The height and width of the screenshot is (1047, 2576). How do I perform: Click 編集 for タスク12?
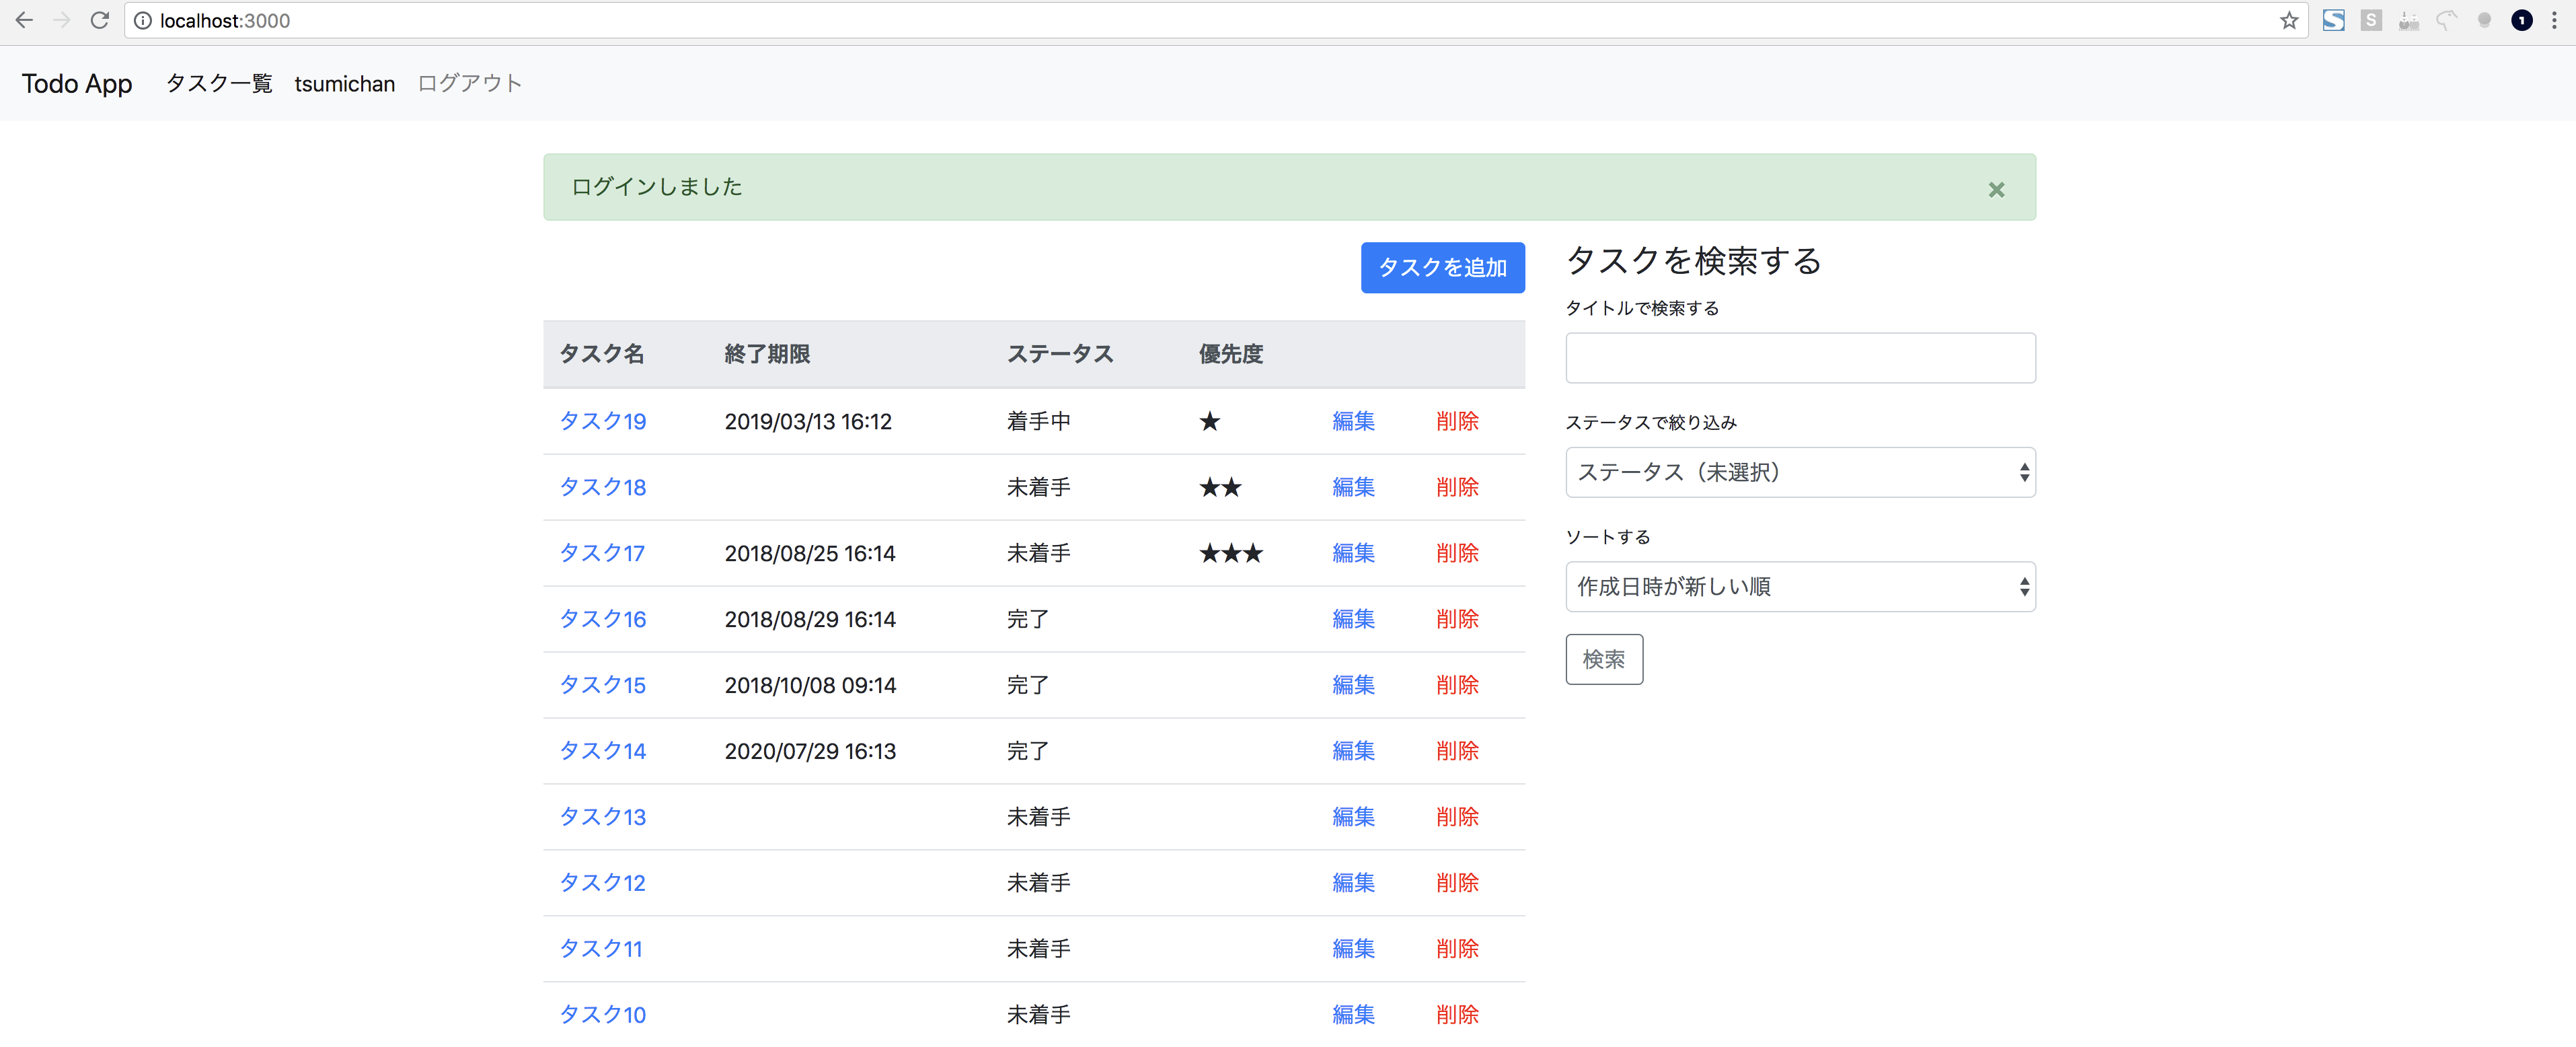(1353, 883)
